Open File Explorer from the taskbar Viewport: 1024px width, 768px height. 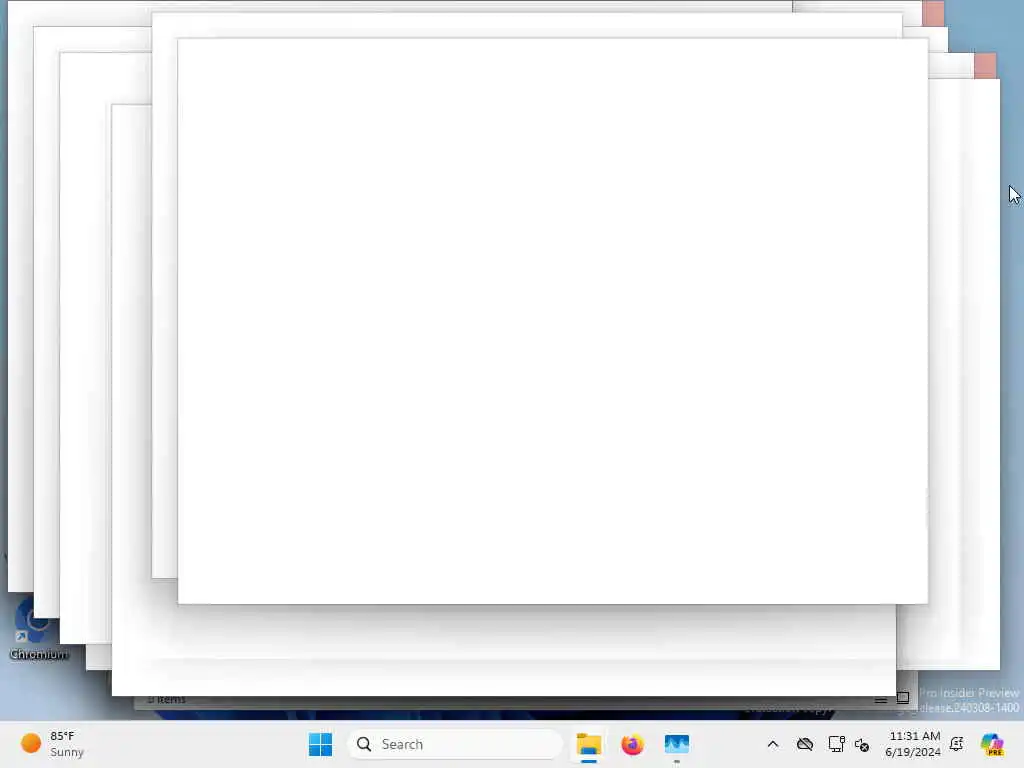[588, 744]
